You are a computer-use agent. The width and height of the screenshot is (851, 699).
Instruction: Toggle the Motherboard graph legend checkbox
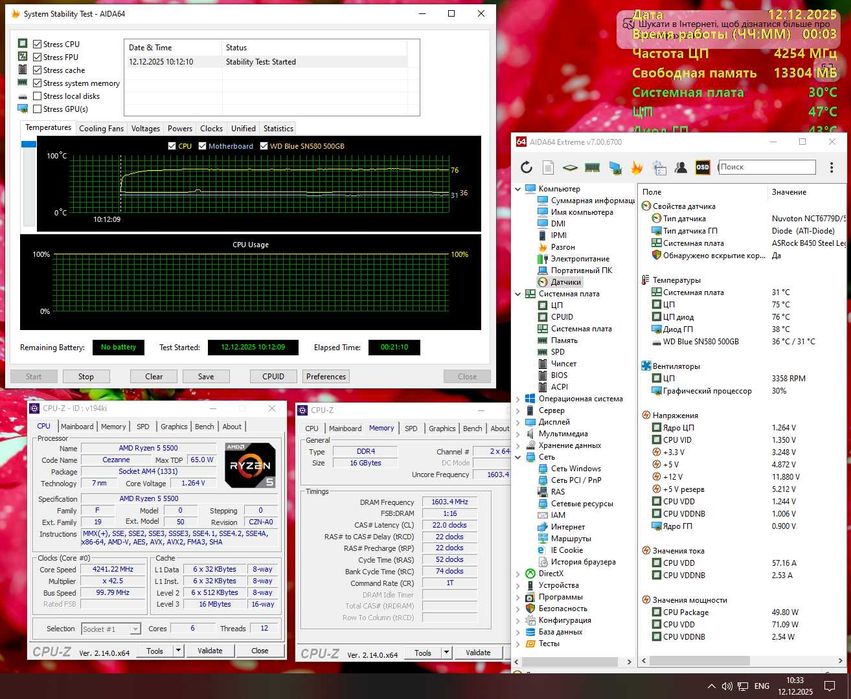202,146
